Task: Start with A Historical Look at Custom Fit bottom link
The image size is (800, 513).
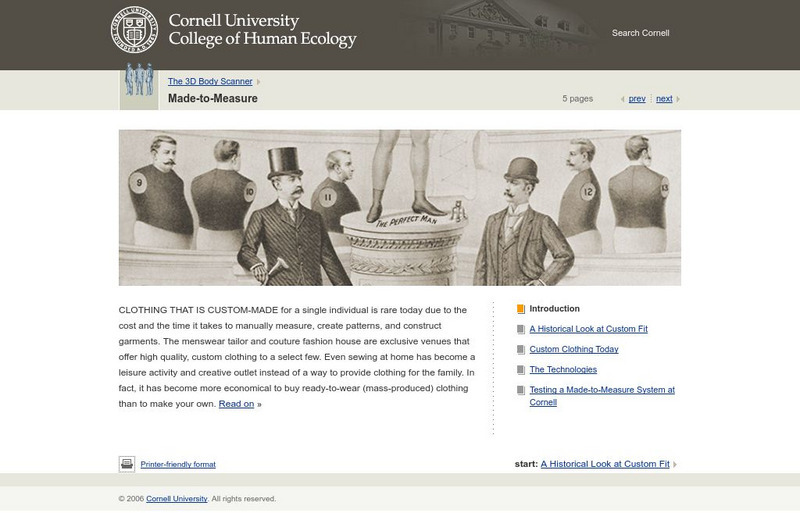Action: (605, 463)
